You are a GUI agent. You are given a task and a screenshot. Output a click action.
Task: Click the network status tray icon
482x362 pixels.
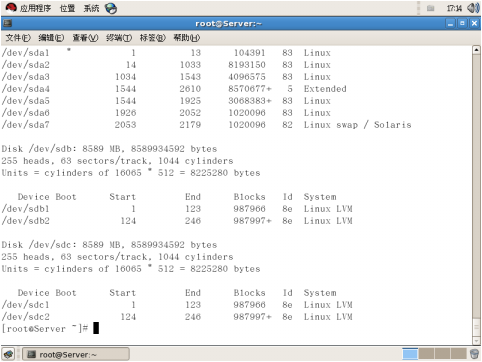pyautogui.click(x=430, y=8)
